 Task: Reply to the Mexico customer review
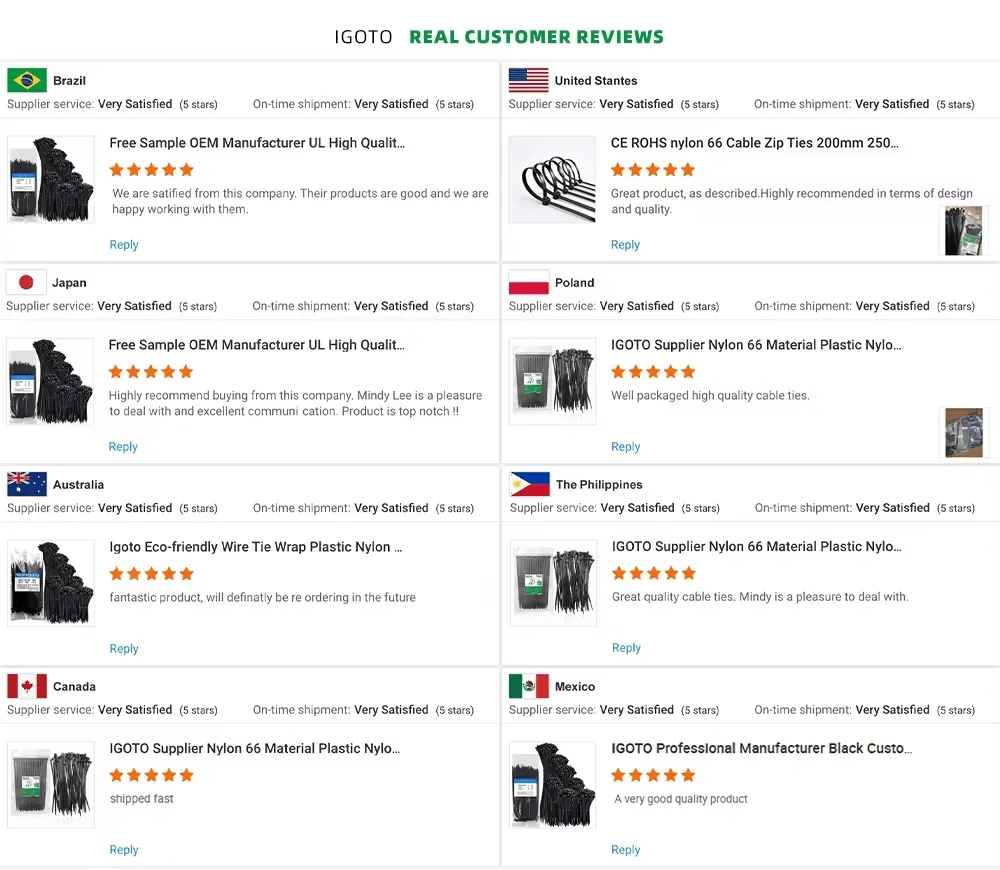pos(625,850)
